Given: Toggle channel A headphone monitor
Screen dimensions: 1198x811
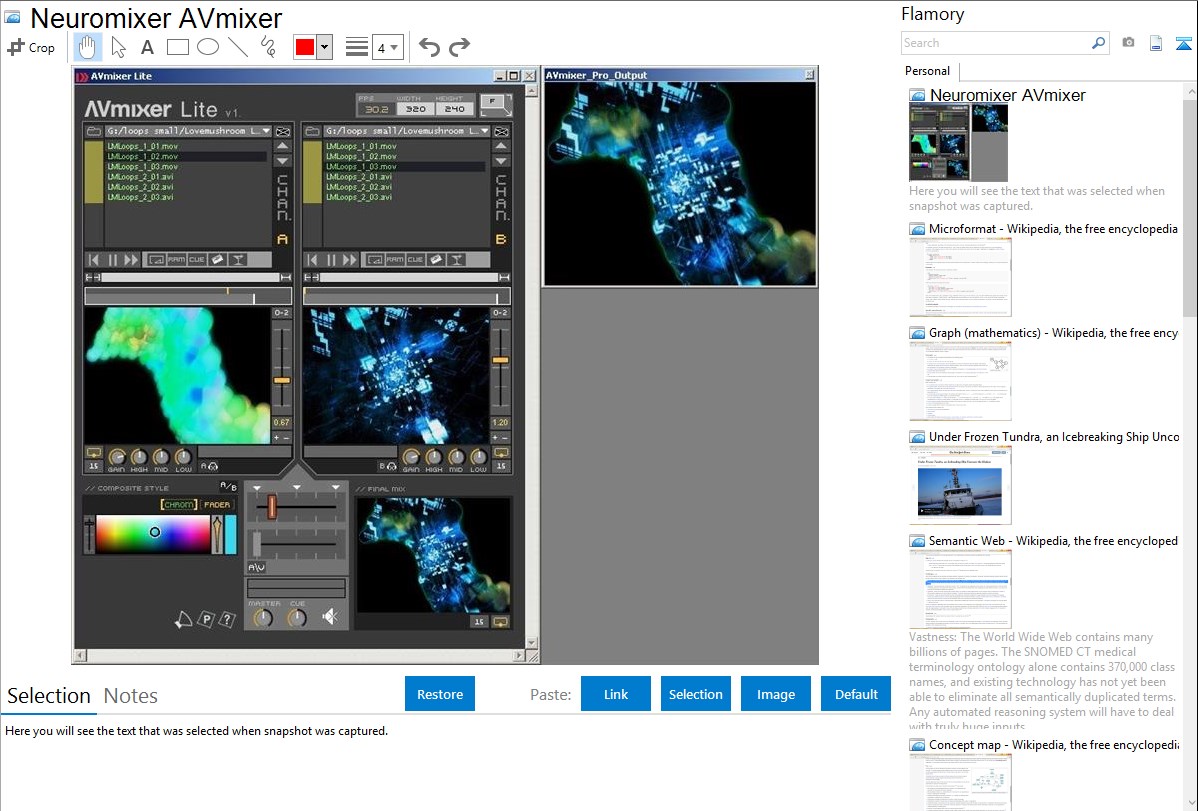Looking at the screenshot, I should point(209,466).
